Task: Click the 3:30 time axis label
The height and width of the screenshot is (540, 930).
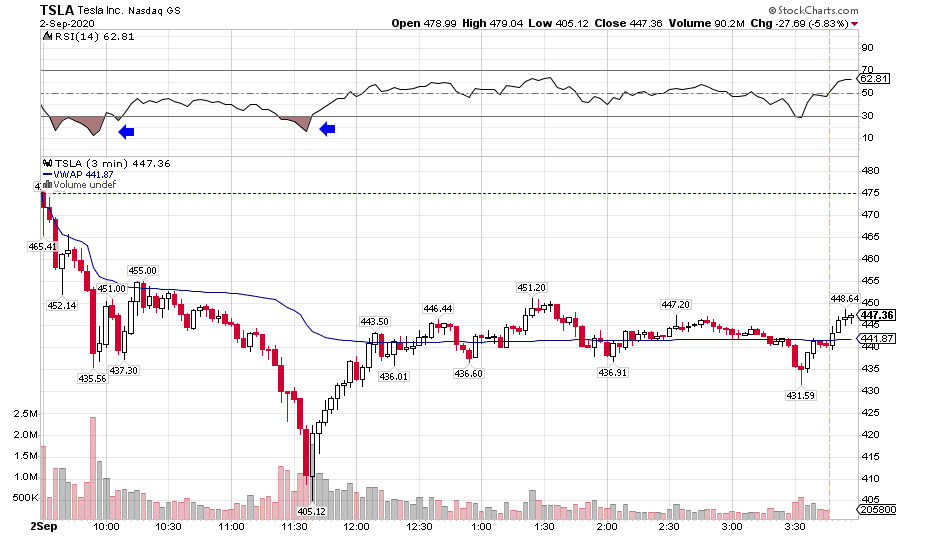Action: pos(795,527)
